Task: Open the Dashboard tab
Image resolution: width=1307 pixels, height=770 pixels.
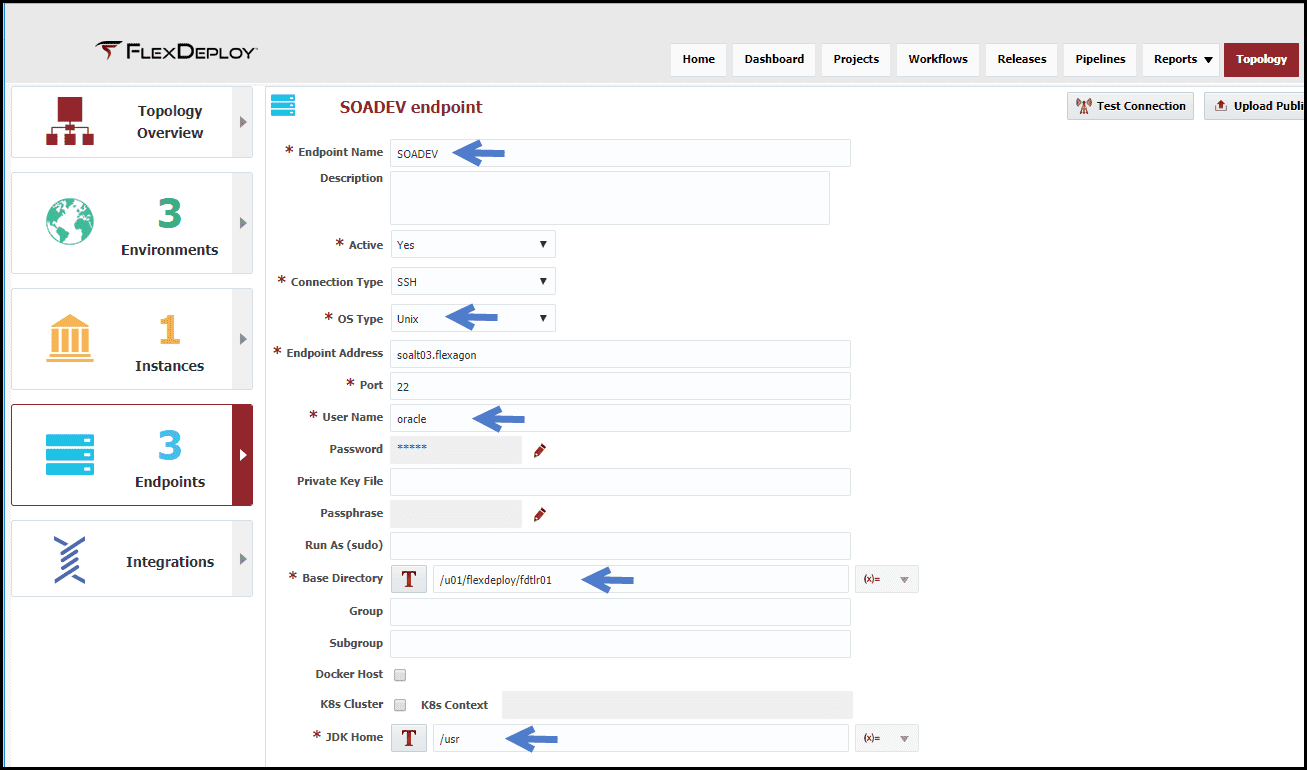Action: point(775,60)
